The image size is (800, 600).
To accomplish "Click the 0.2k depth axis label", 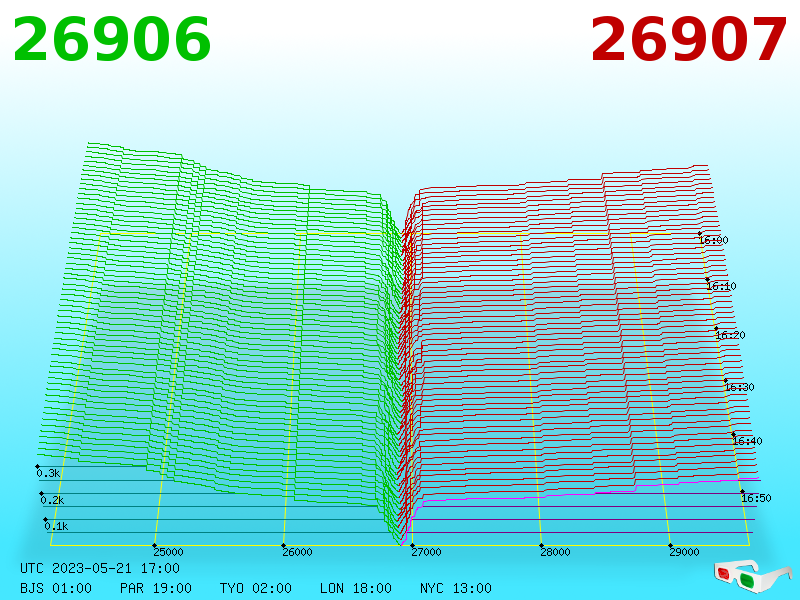I will (x=53, y=500).
